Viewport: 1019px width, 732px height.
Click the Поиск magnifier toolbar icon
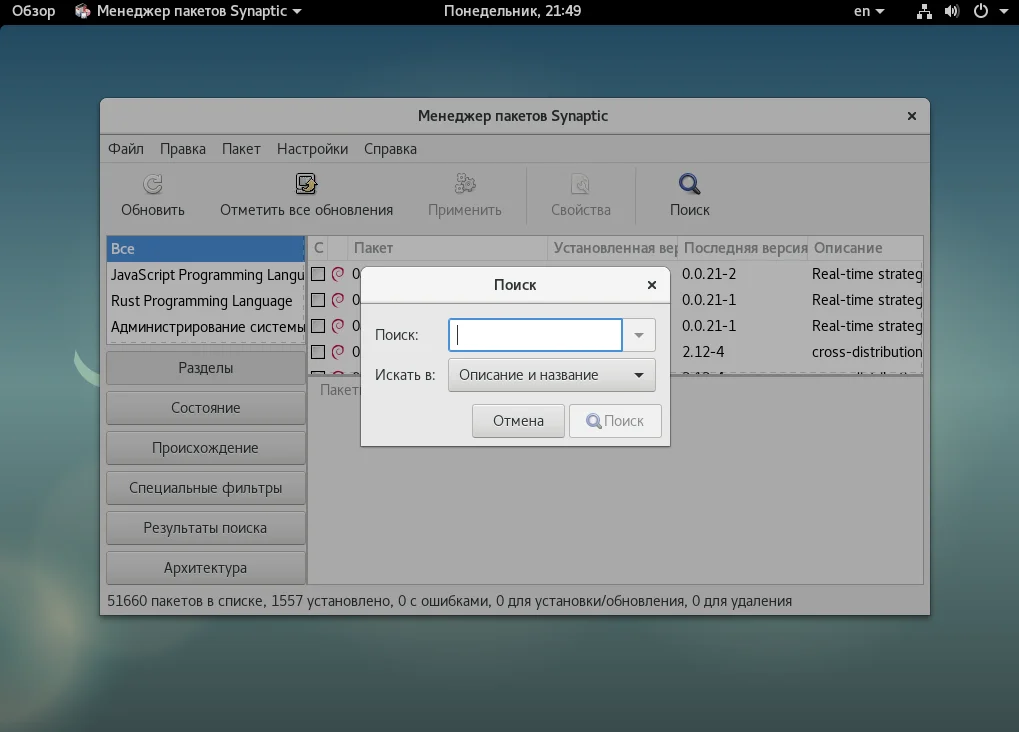[x=689, y=184]
